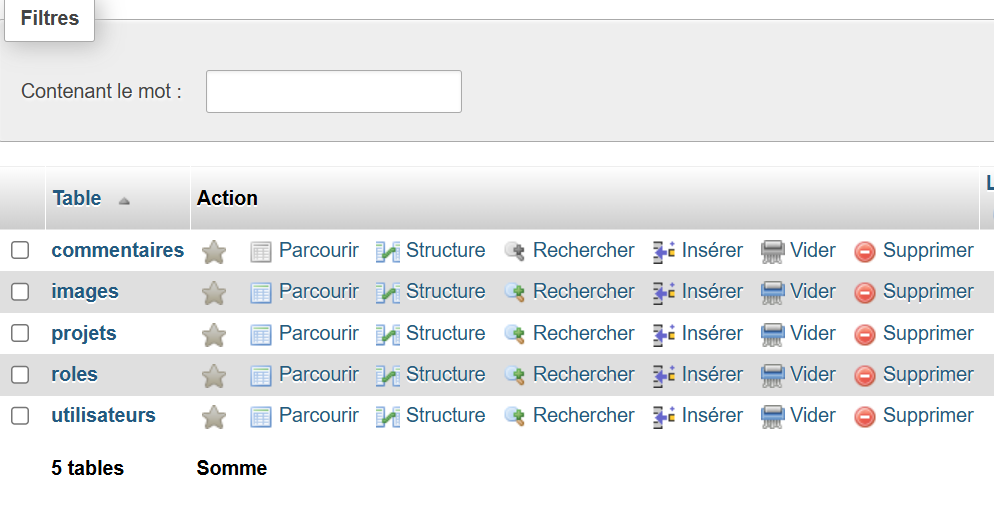Select the roles table checkbox

(20, 374)
